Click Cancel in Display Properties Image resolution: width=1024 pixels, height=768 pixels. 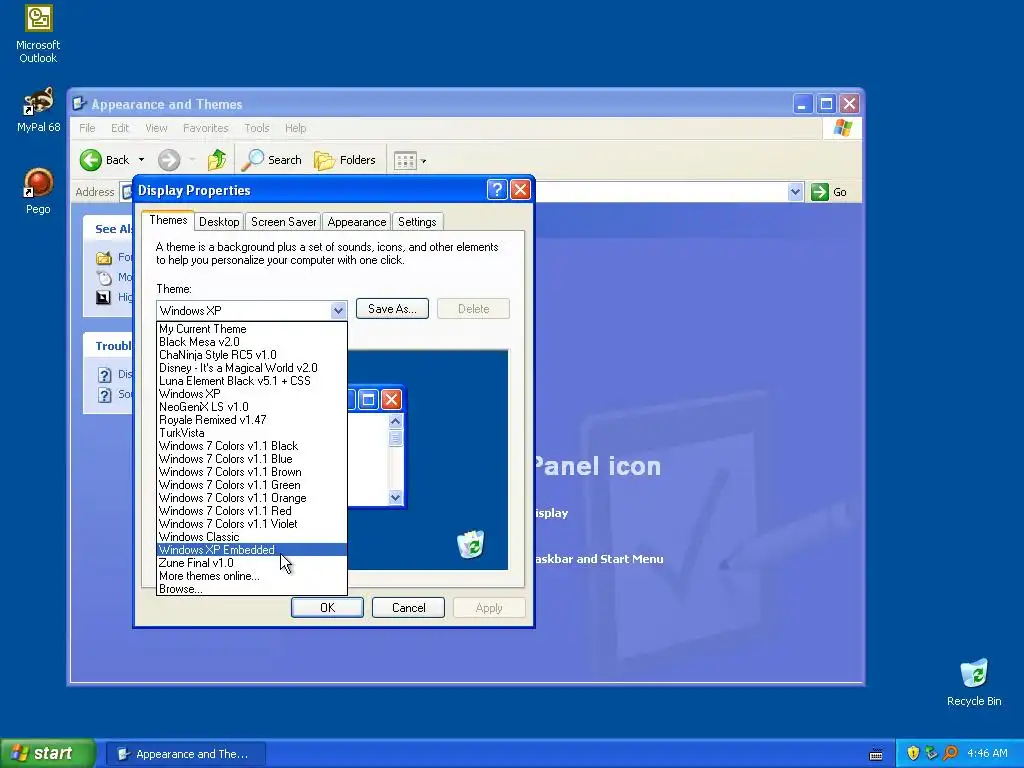[x=408, y=607]
